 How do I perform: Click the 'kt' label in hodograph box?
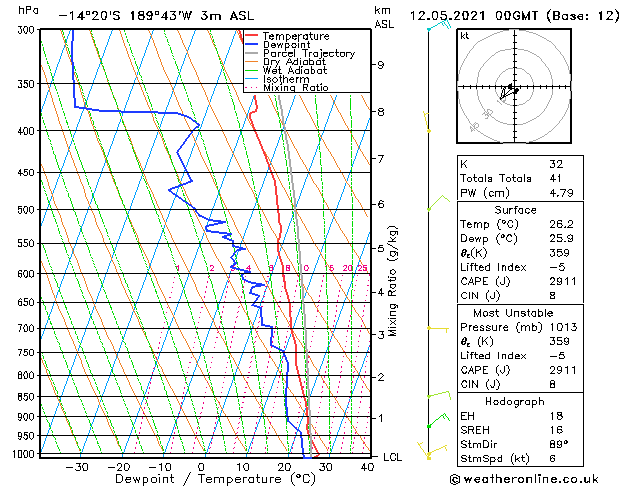click(465, 35)
